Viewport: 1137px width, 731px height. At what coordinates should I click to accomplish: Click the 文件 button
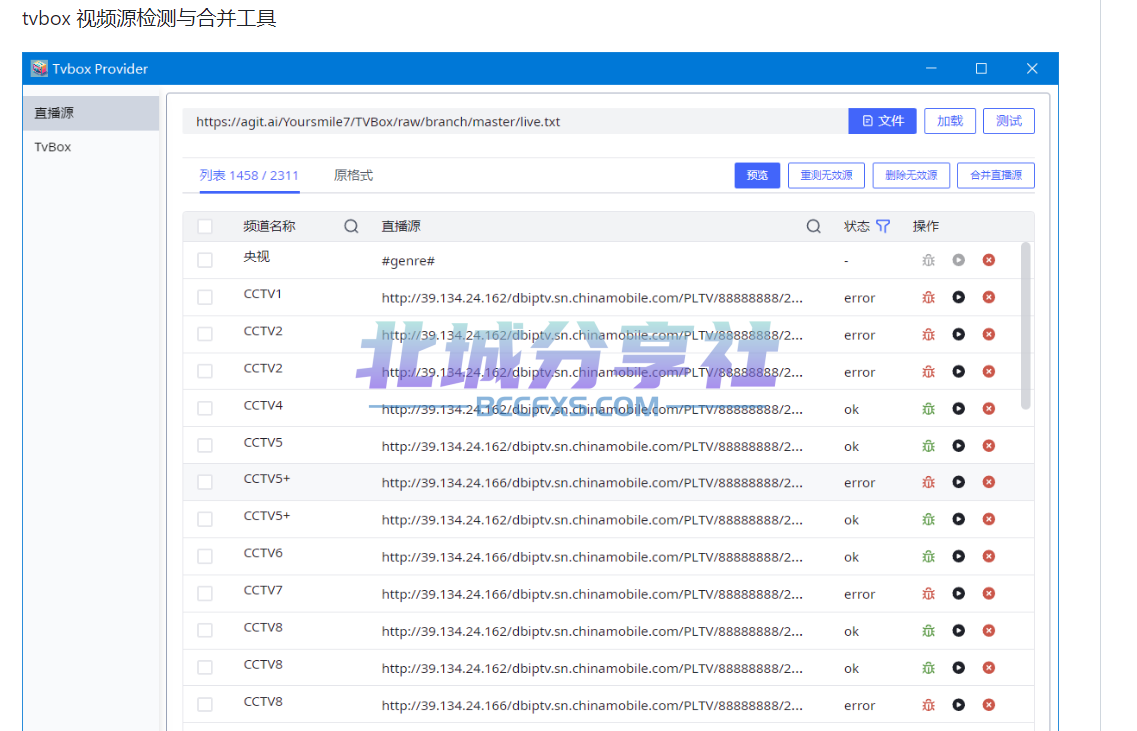pos(882,121)
